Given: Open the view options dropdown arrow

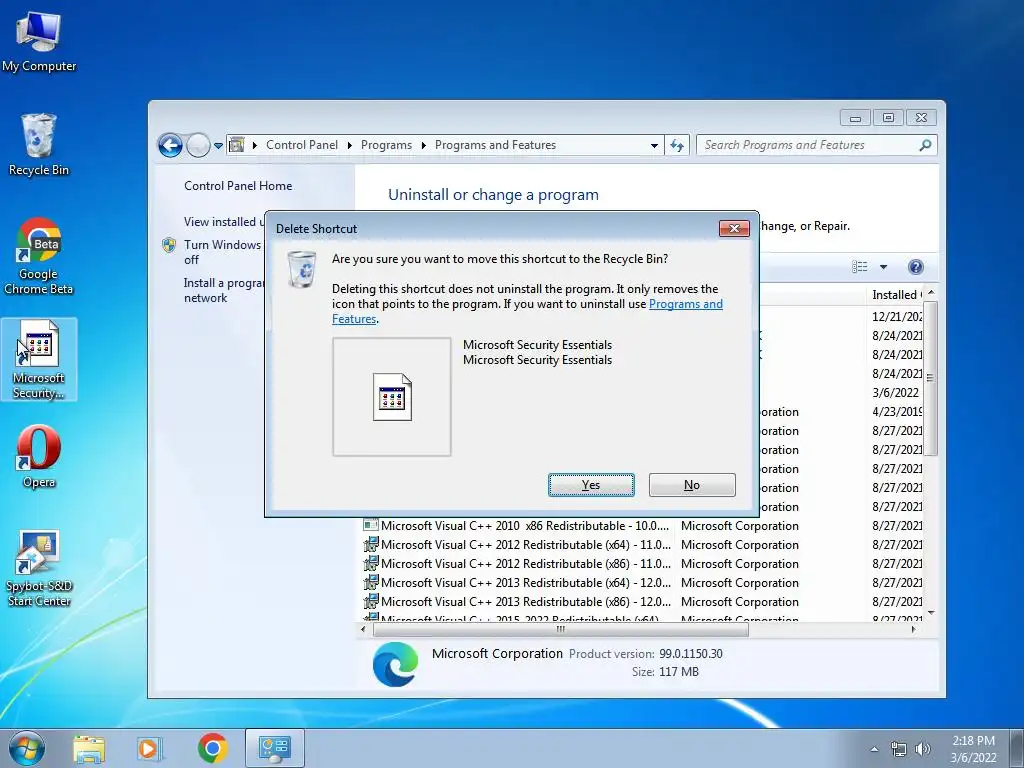Looking at the screenshot, I should (883, 266).
